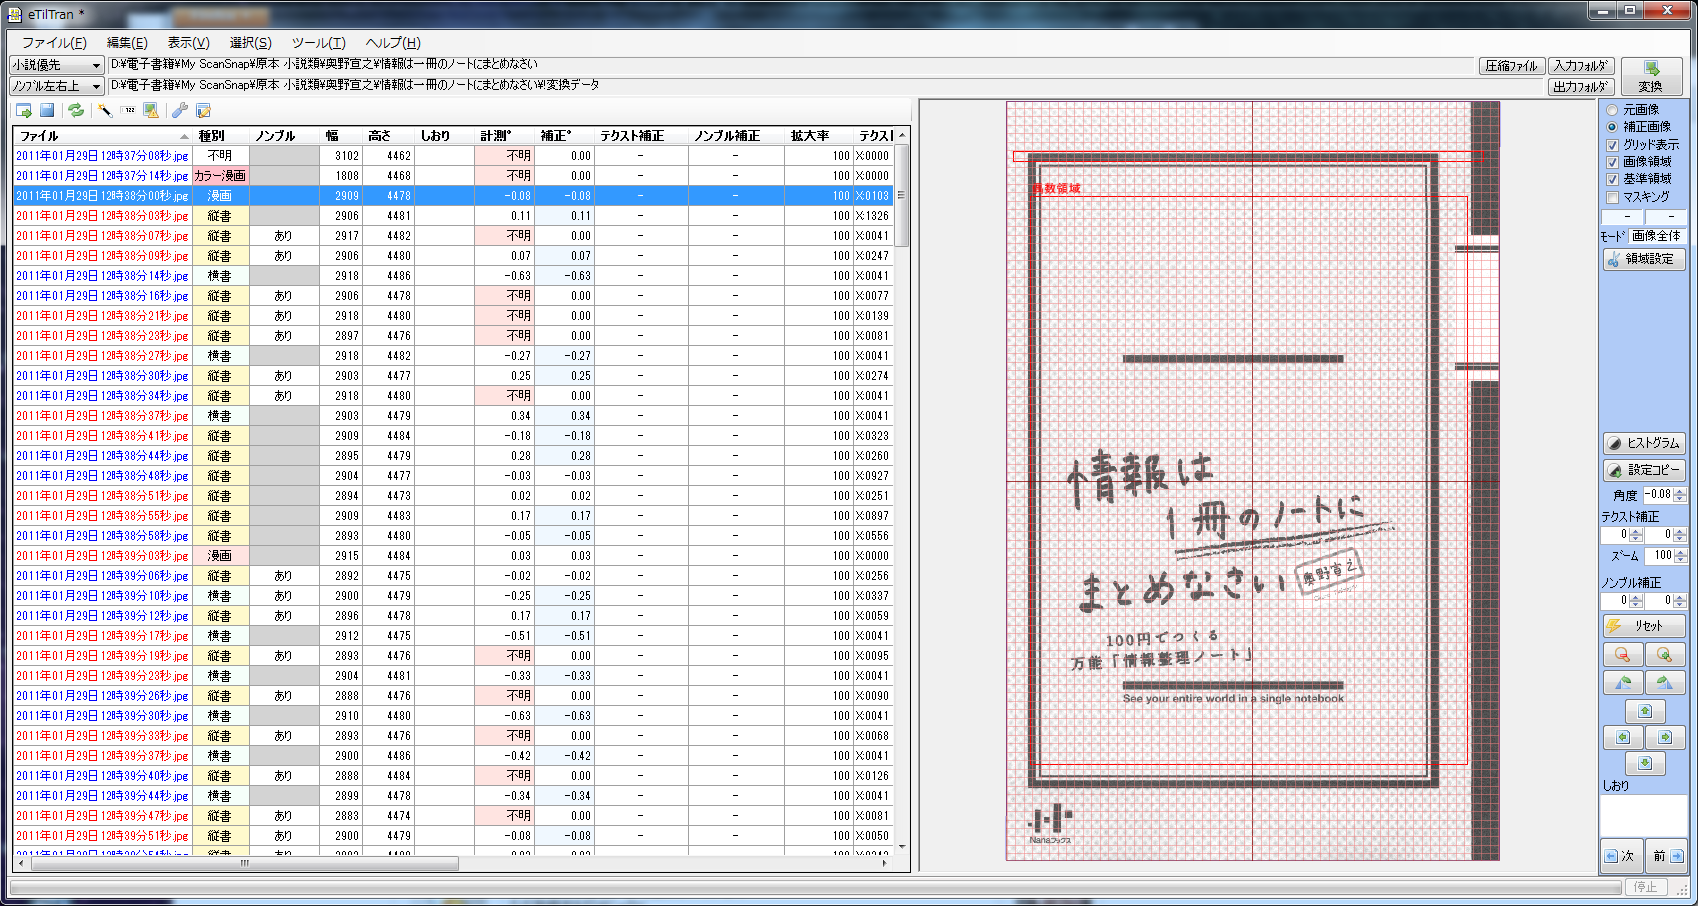This screenshot has height=906, width=1698.
Task: Click the green refresh arrows icon
Action: 76,111
